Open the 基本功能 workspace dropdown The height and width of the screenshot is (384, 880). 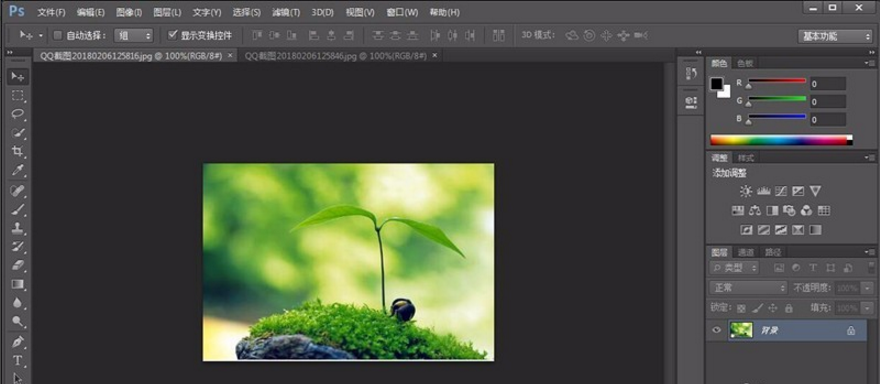pos(835,36)
